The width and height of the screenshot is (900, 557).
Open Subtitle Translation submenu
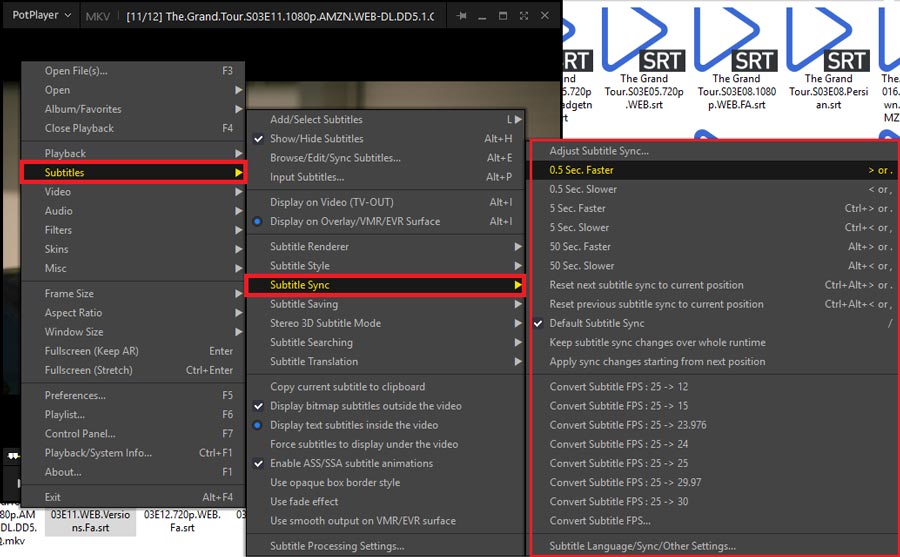[x=386, y=362]
